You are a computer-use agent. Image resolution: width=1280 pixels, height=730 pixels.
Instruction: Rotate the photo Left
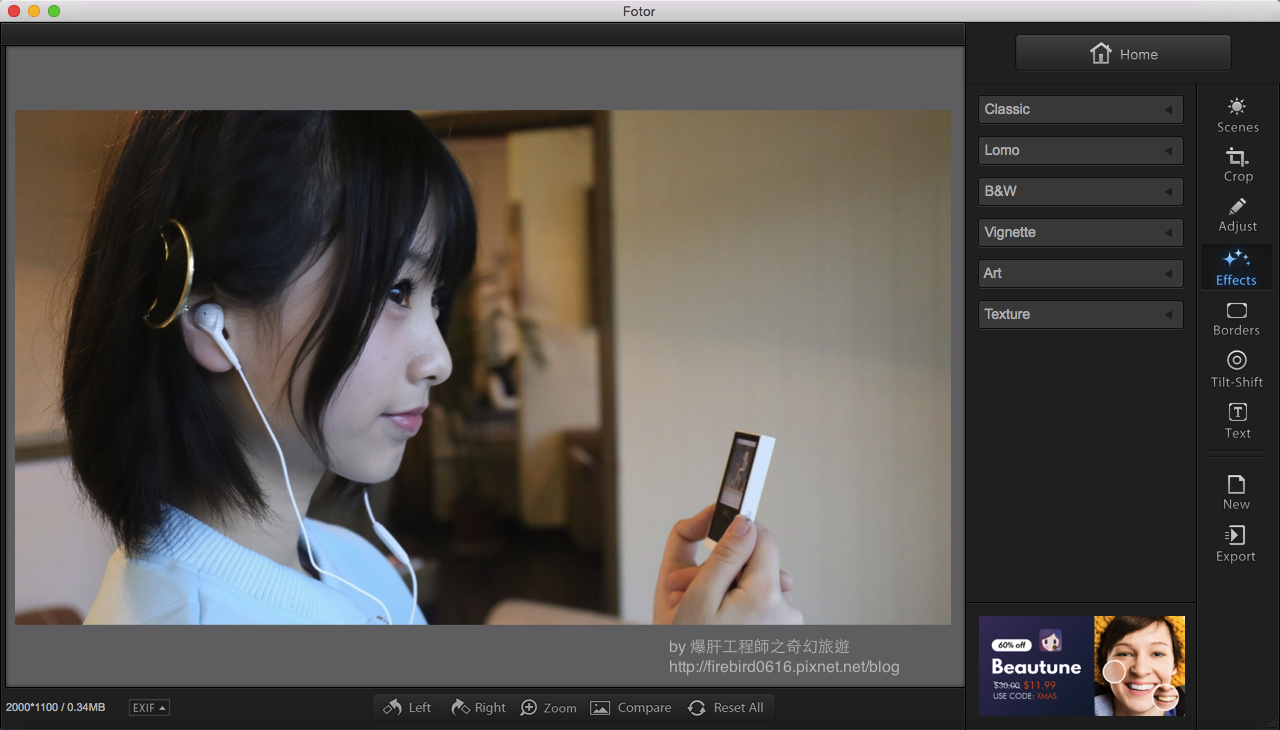pyautogui.click(x=407, y=708)
